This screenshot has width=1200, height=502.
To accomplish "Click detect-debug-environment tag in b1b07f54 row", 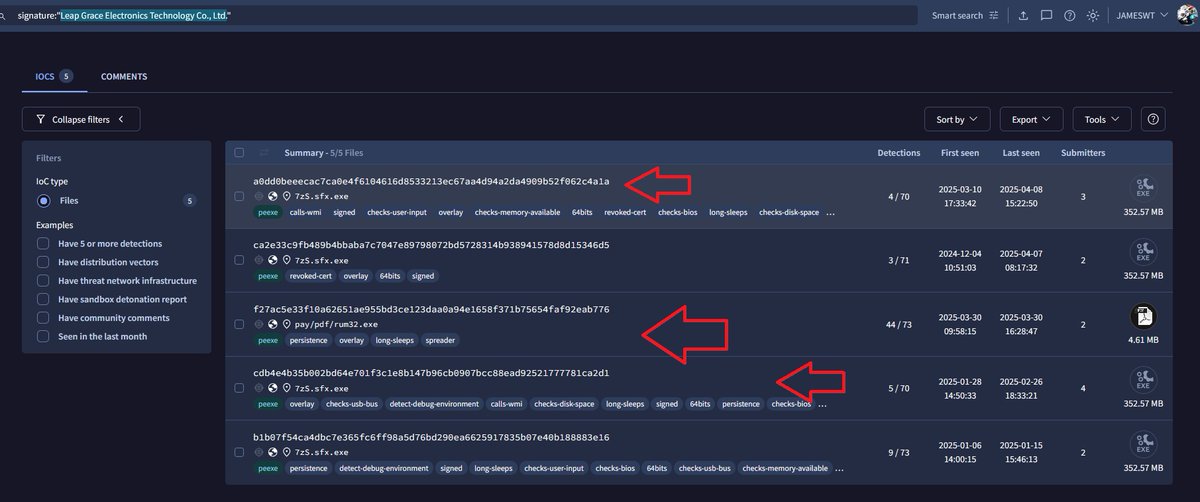I will pyautogui.click(x=384, y=468).
